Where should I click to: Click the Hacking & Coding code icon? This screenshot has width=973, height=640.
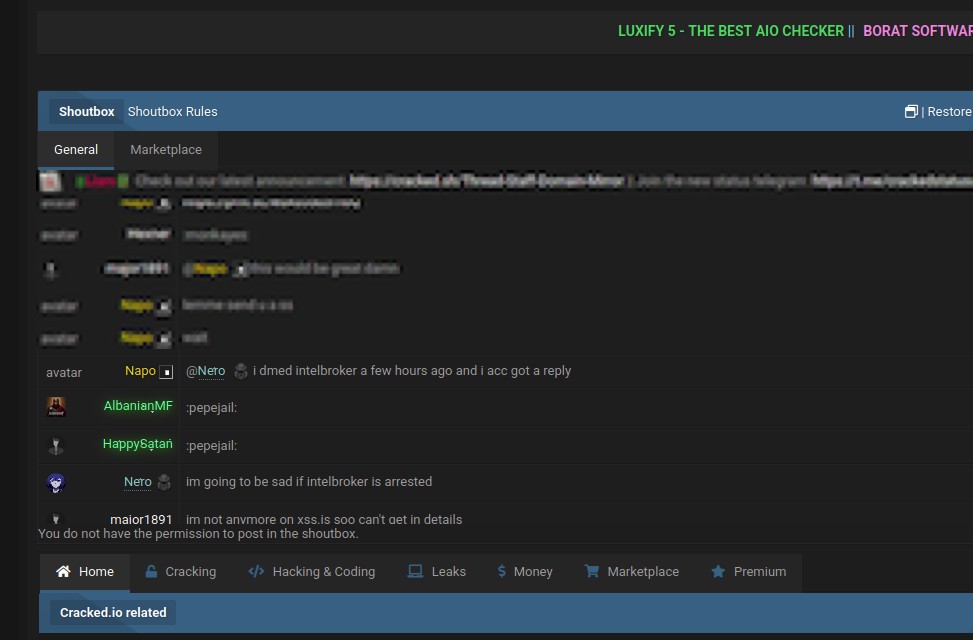point(256,572)
